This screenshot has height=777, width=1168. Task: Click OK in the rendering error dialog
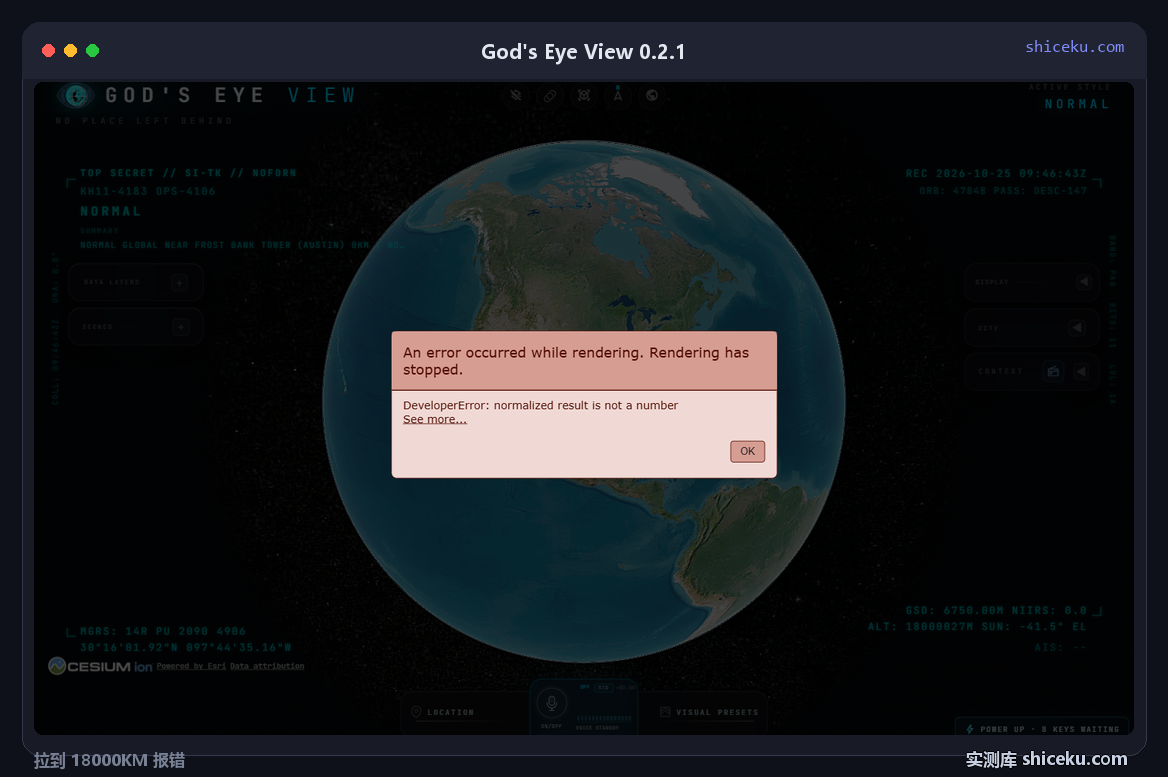coord(747,451)
